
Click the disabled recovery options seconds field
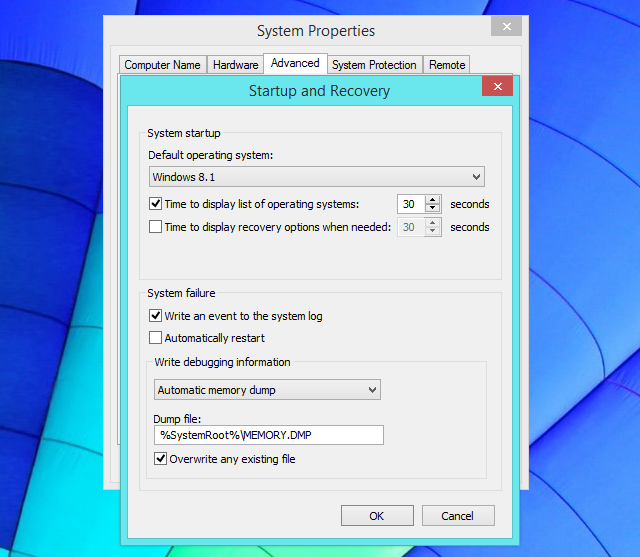tap(411, 227)
